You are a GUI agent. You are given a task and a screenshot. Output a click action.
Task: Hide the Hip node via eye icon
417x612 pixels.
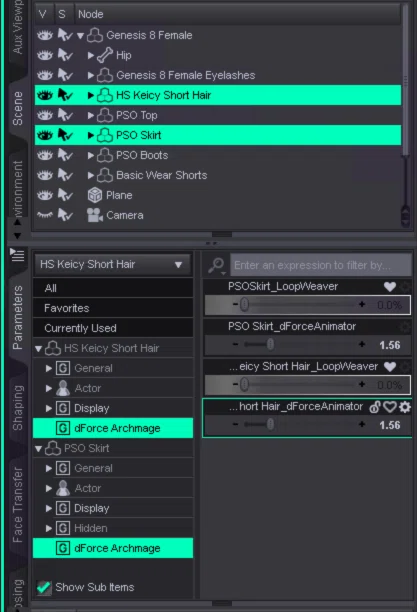click(45, 55)
